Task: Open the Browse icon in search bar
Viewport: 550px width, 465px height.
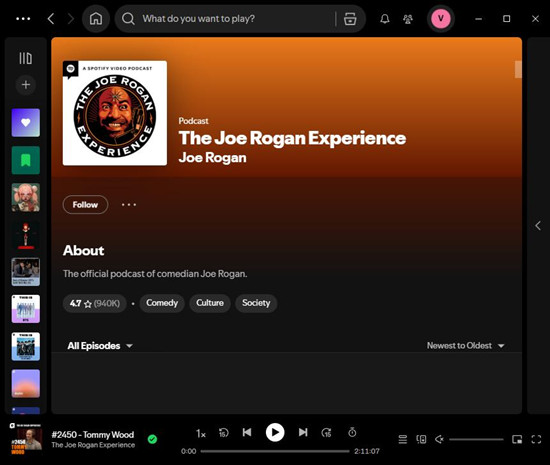Action: [x=350, y=19]
